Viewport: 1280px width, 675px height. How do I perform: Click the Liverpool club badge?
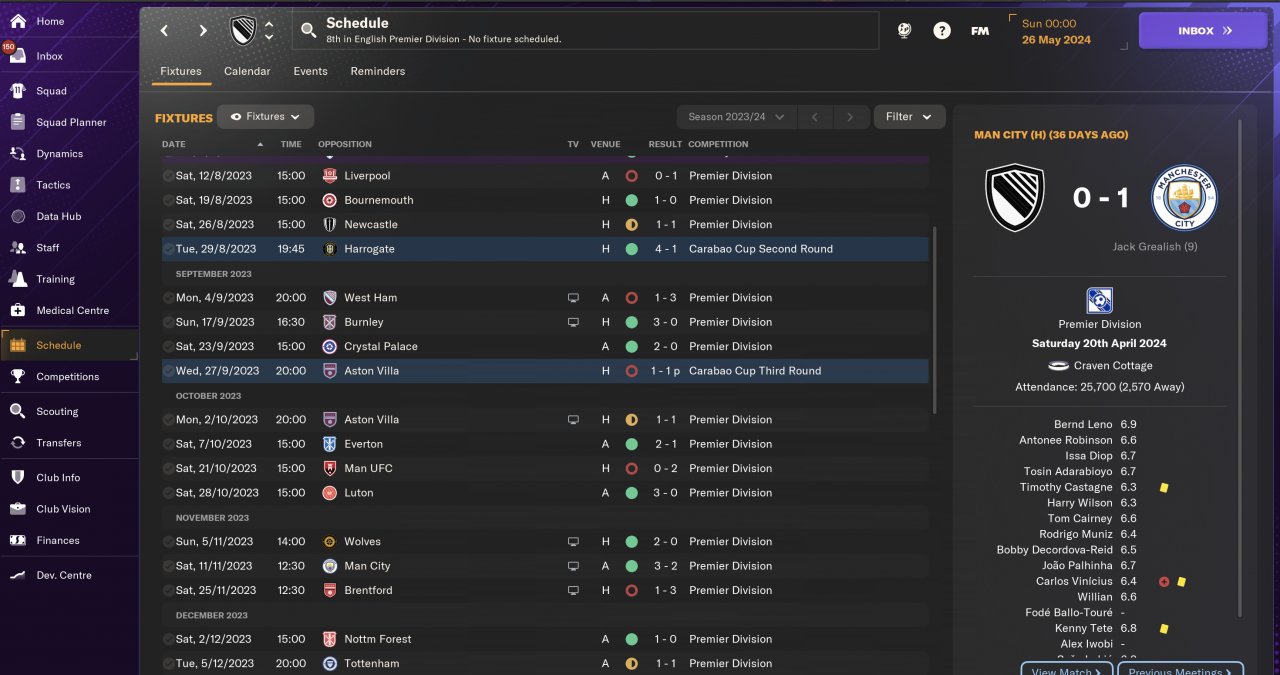(x=330, y=176)
